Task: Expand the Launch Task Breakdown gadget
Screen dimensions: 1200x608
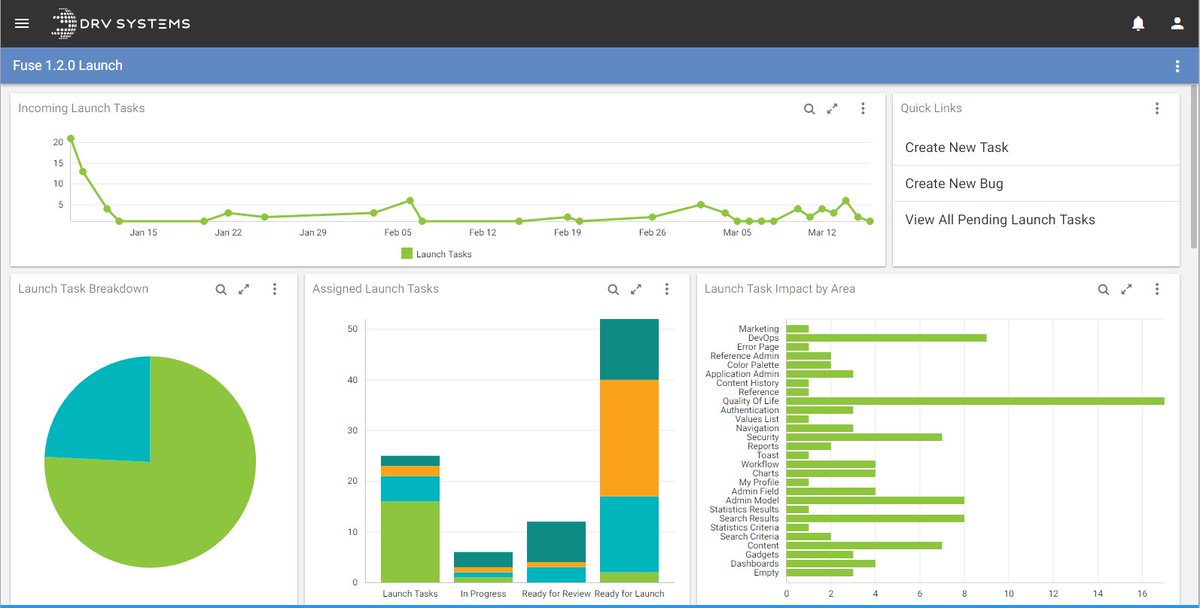Action: coord(244,290)
